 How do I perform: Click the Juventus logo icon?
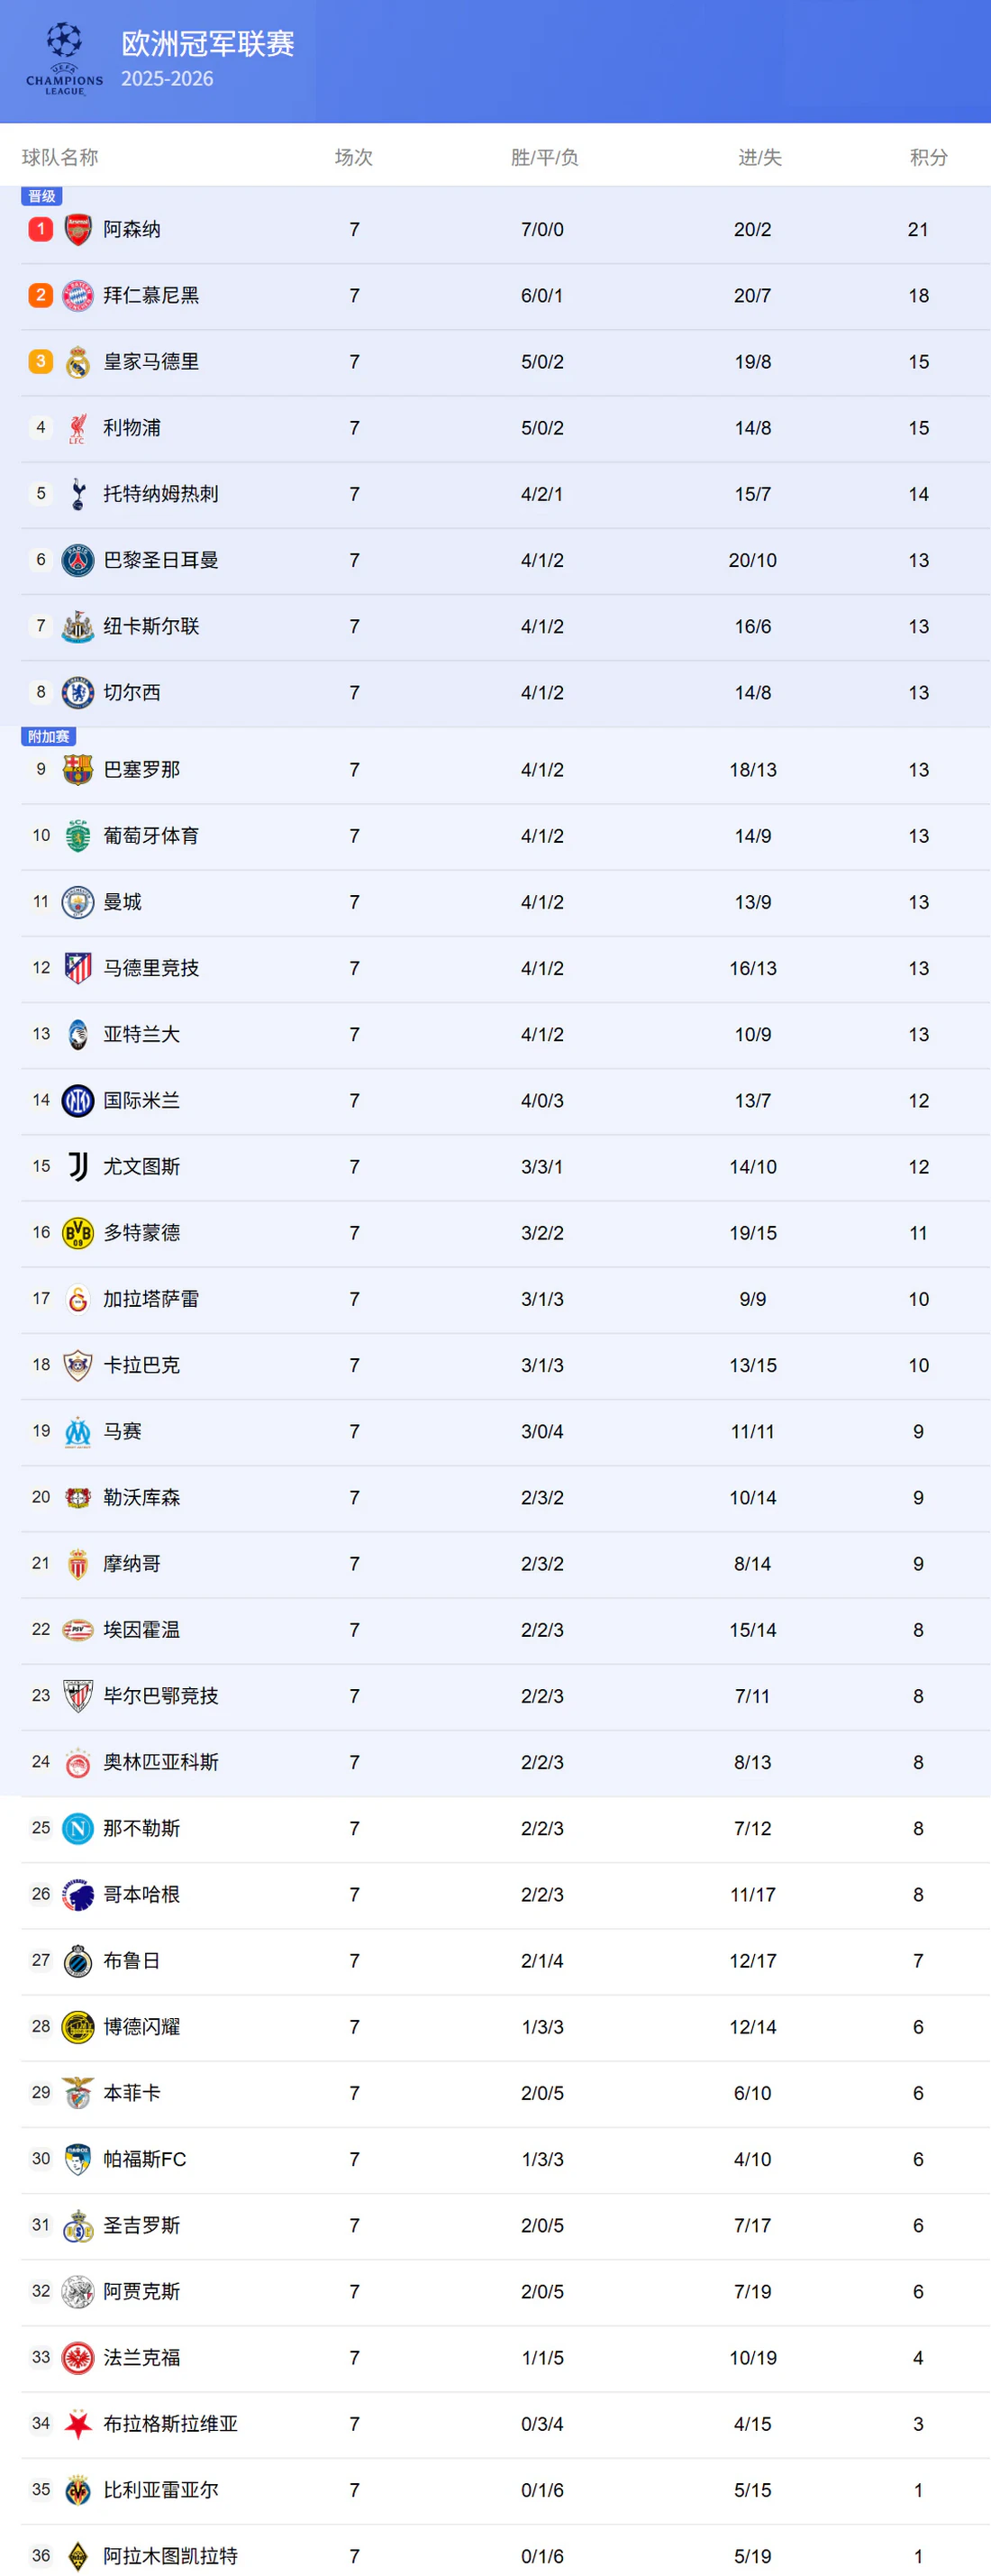[x=78, y=1166]
